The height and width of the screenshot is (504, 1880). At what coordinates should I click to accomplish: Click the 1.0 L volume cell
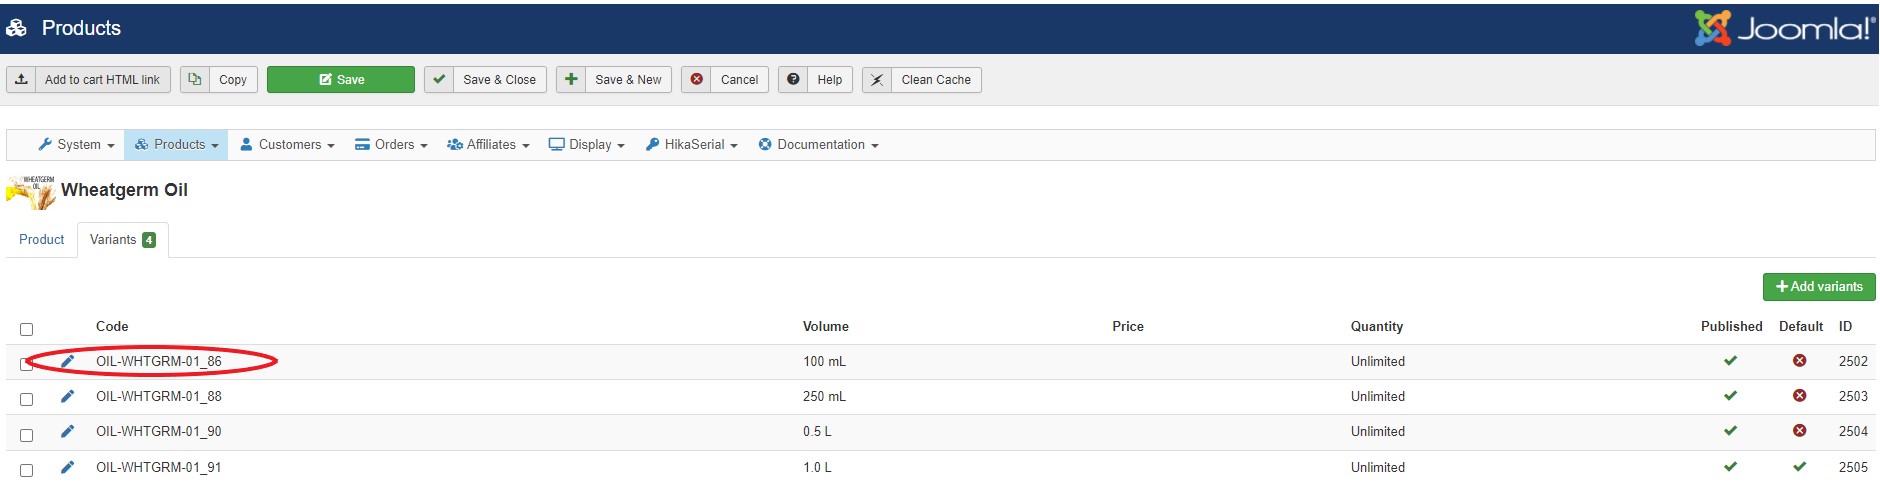[817, 467]
